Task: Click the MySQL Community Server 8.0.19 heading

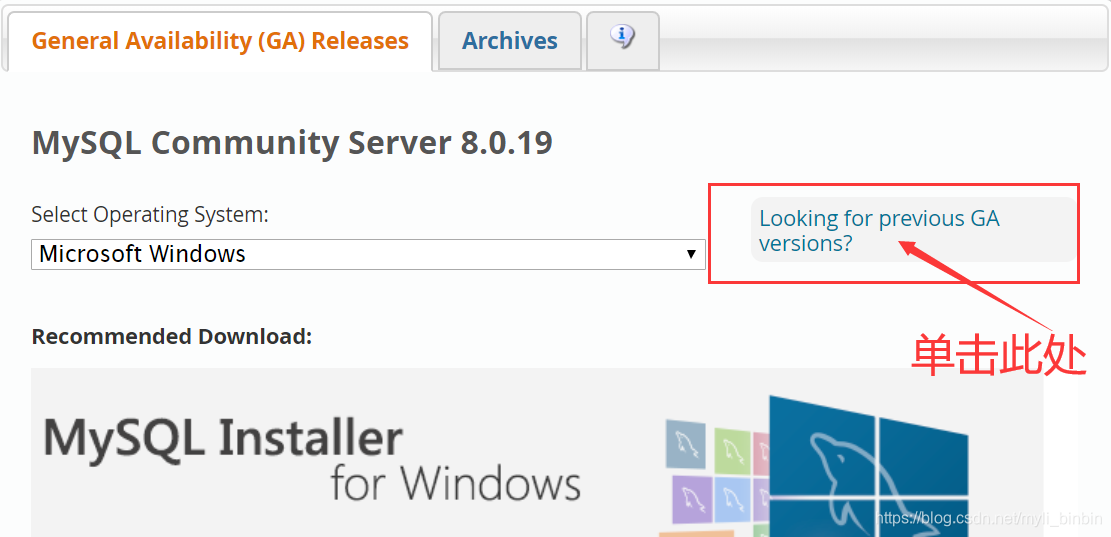Action: [x=292, y=144]
